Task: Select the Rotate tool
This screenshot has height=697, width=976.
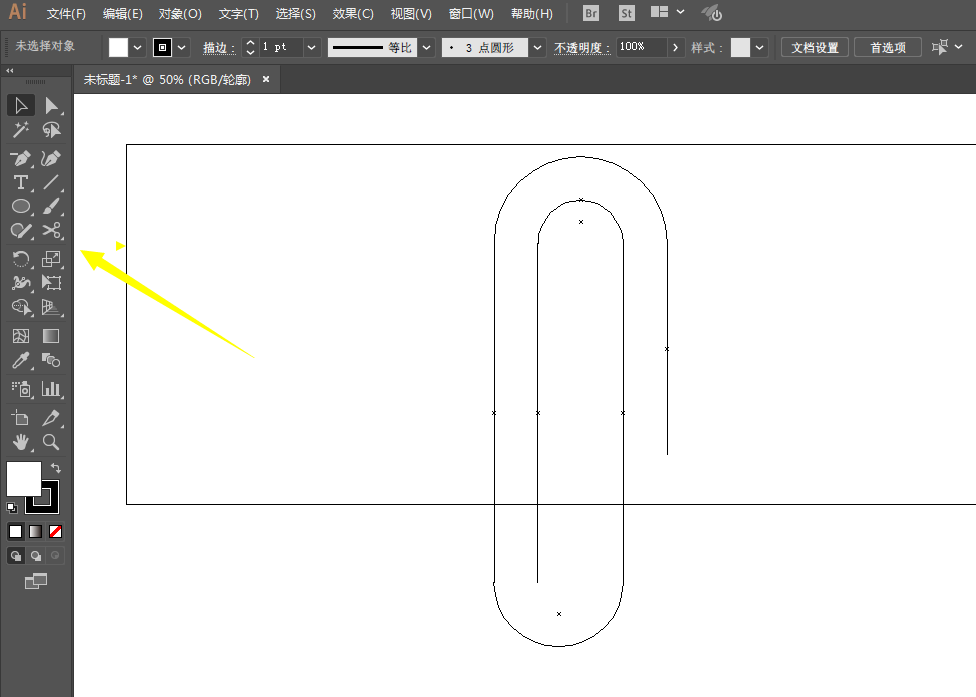Action: point(21,258)
